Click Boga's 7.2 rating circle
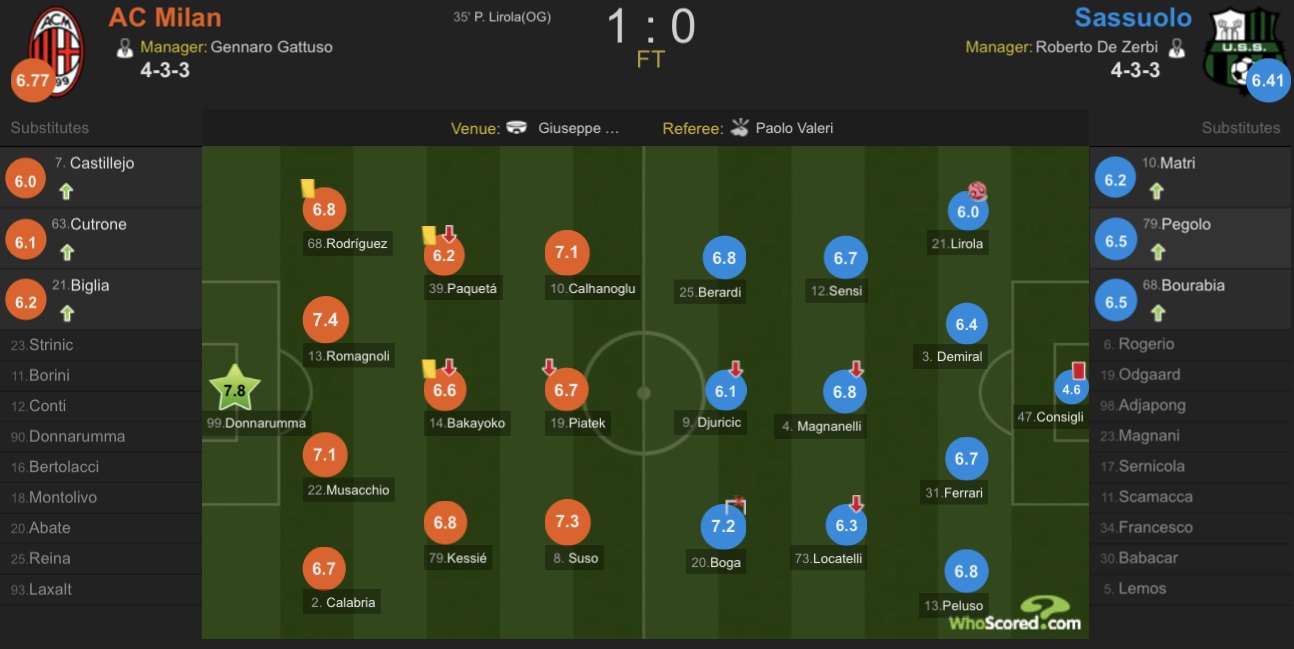The height and width of the screenshot is (649, 1294). pyautogui.click(x=723, y=526)
